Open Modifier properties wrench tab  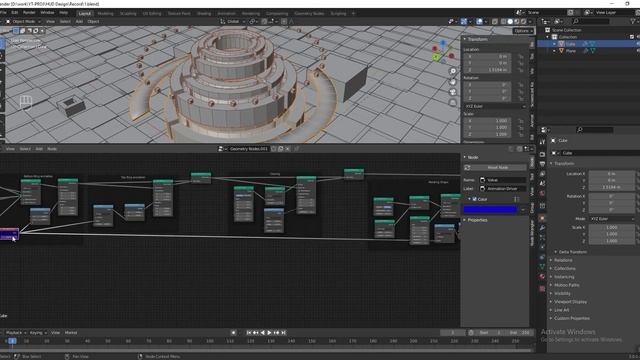542,228
